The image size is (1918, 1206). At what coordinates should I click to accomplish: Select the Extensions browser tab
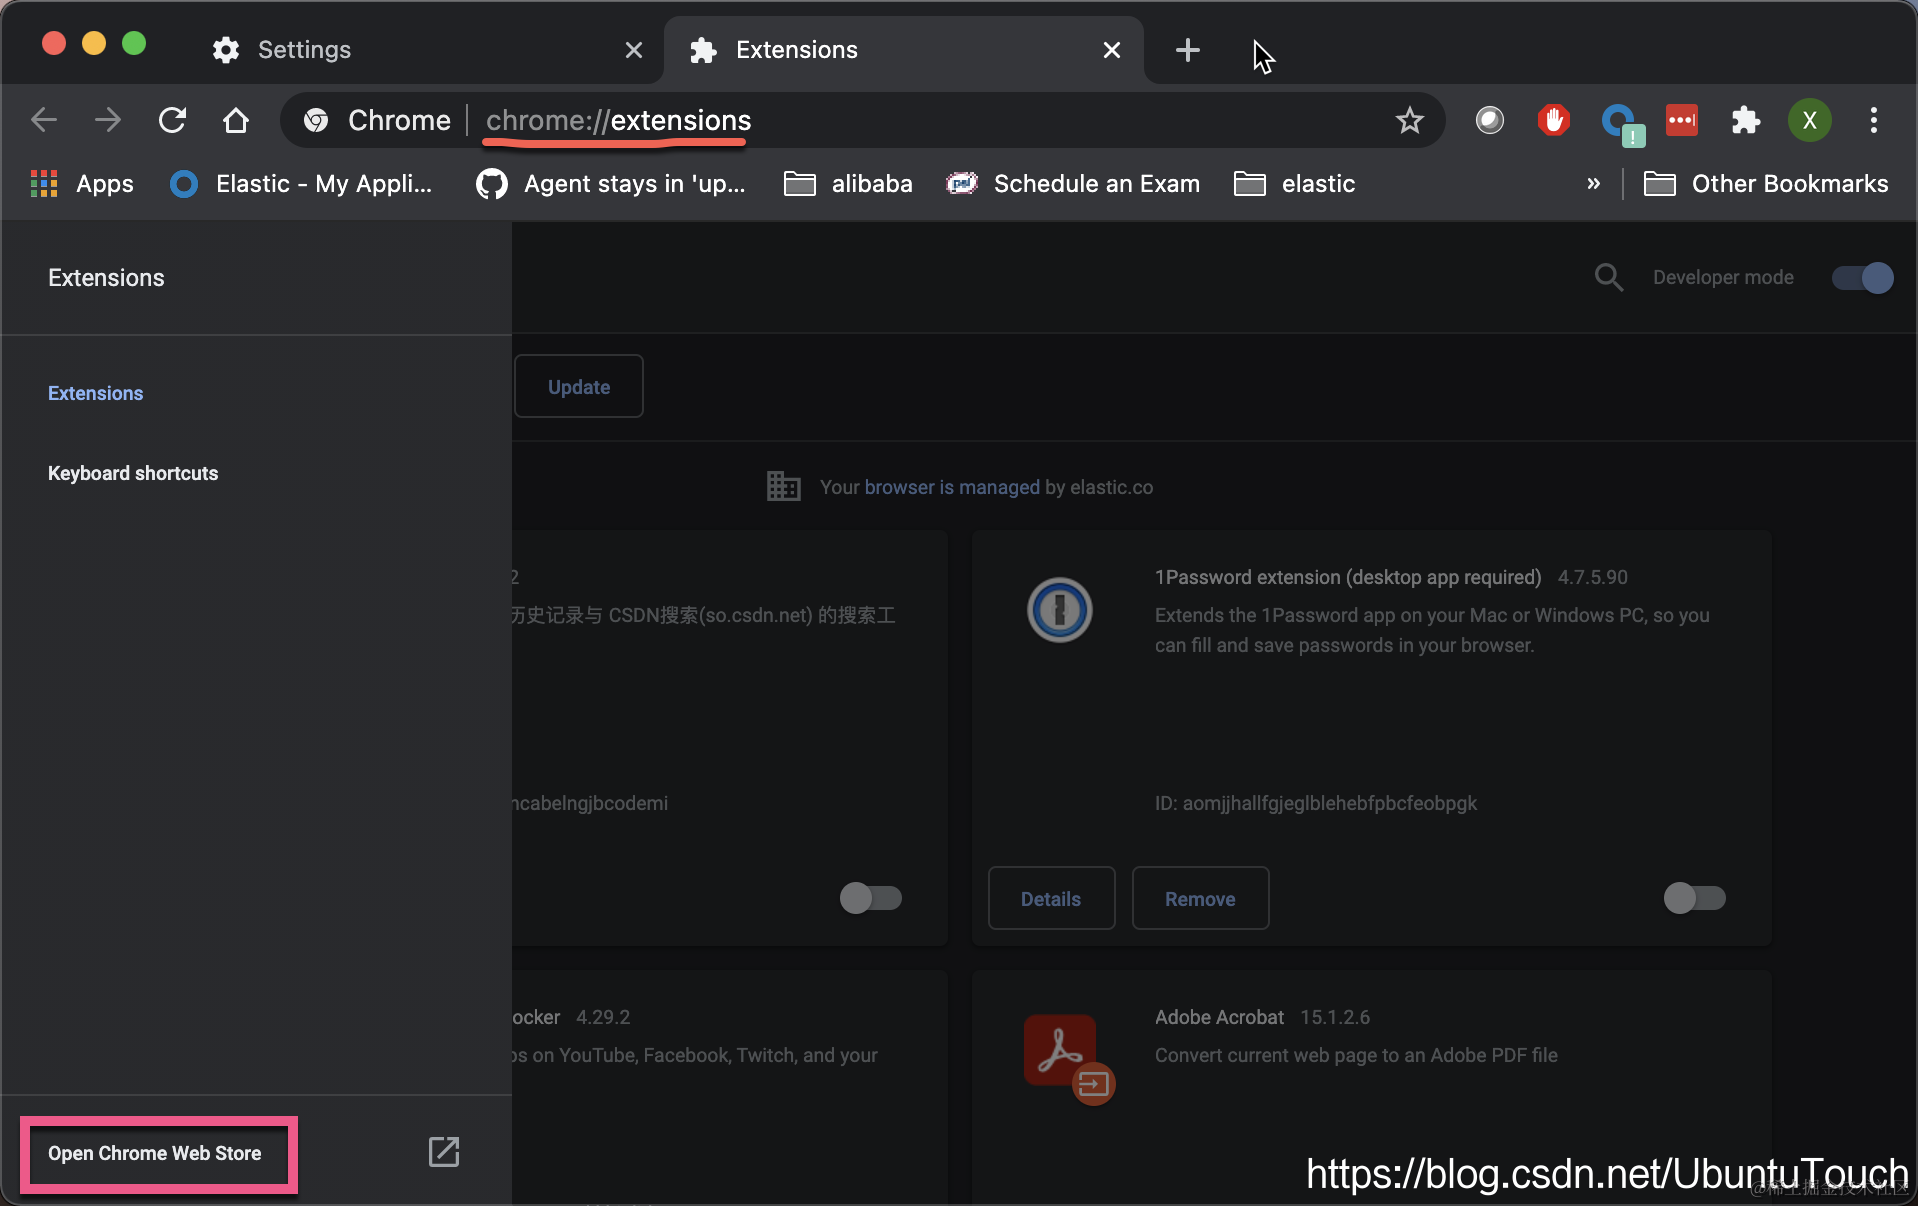(x=904, y=50)
